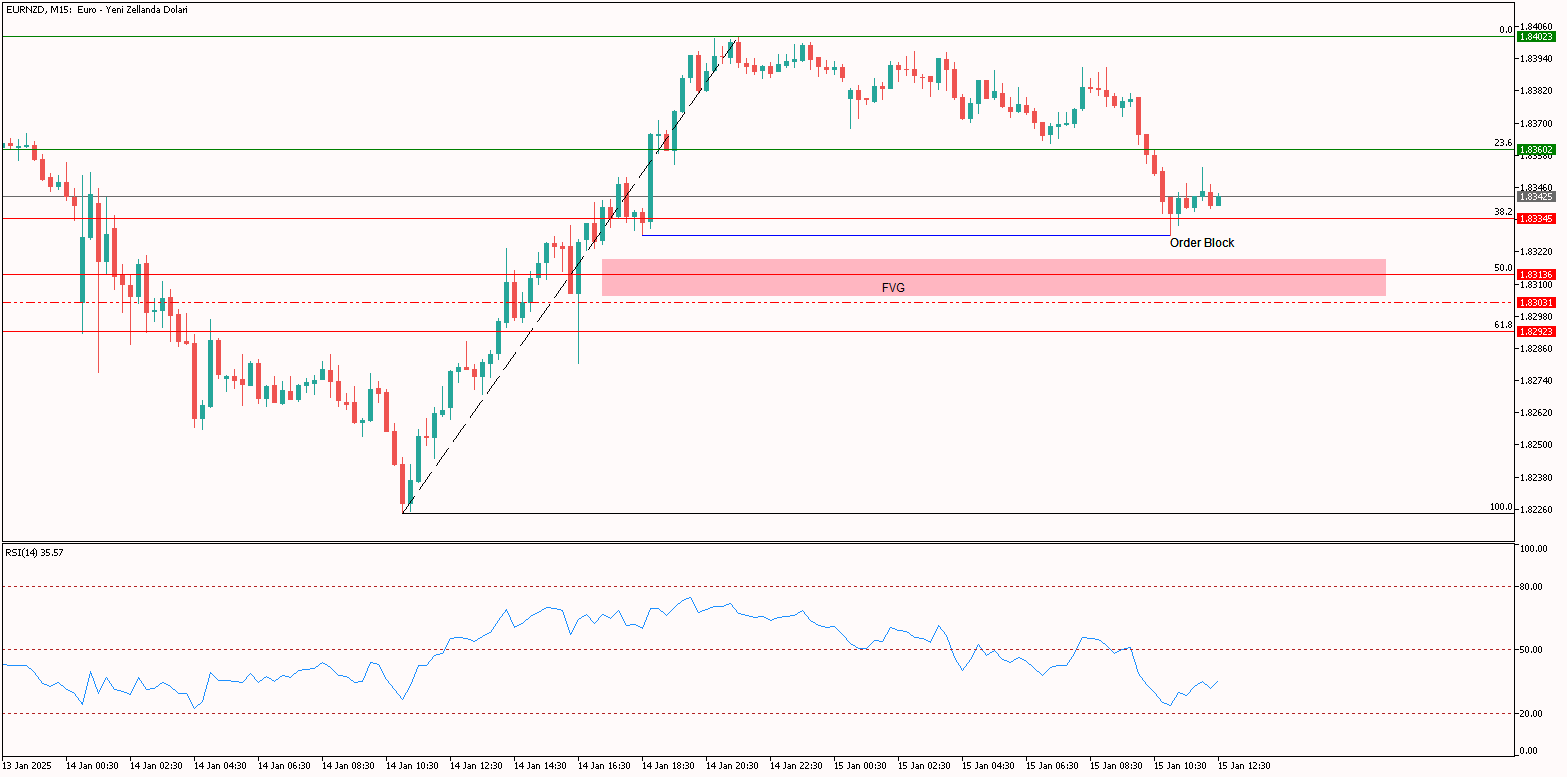Image resolution: width=1567 pixels, height=777 pixels.
Task: Click the 1.82860 price scale tick
Action: [1536, 349]
